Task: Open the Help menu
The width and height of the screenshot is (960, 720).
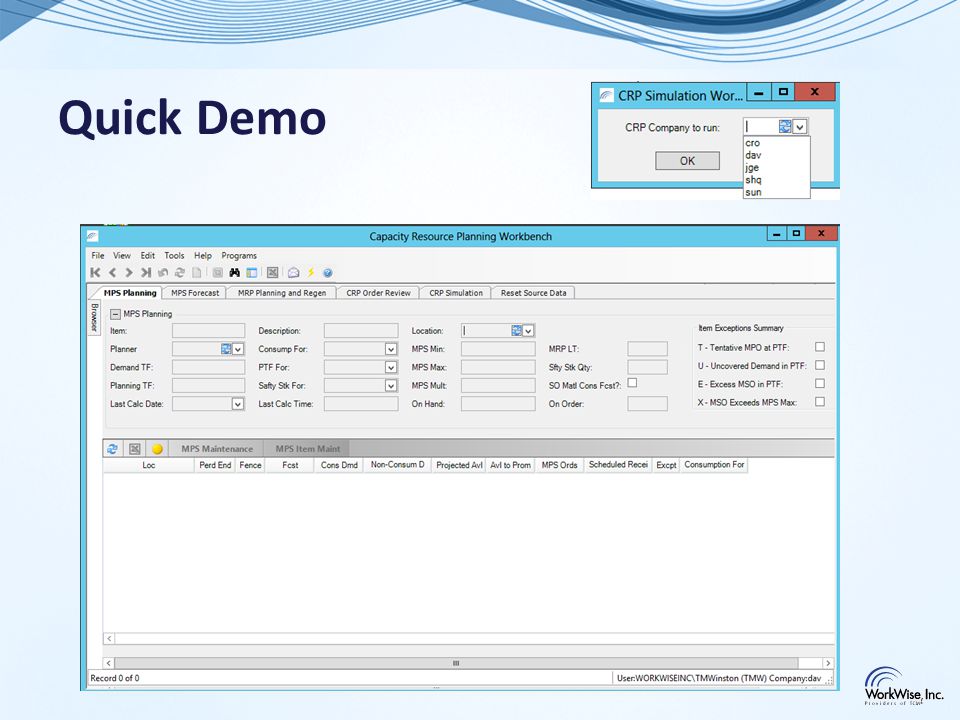Action: [x=203, y=255]
